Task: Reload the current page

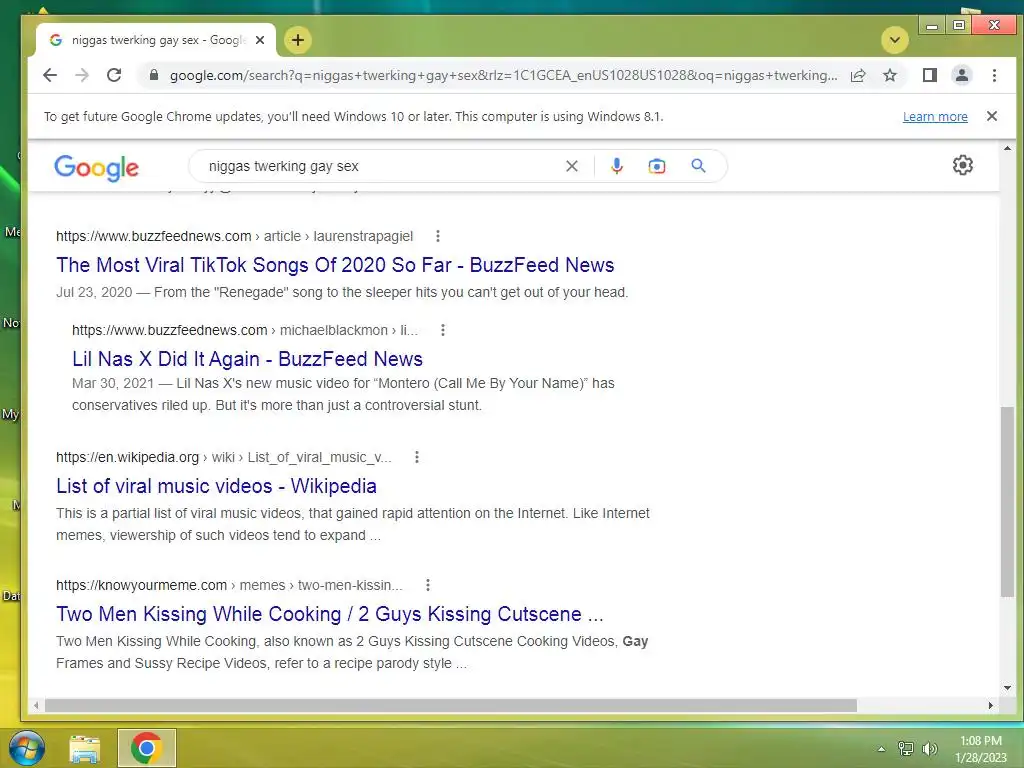Action: [114, 75]
